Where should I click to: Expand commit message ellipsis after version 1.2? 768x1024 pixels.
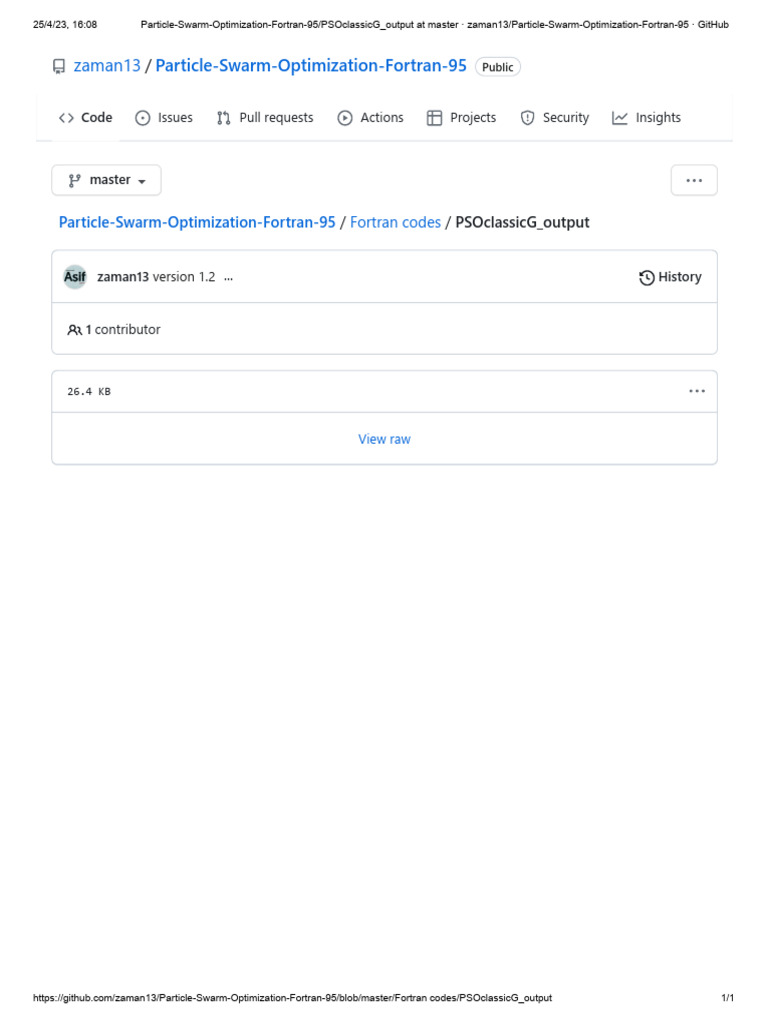(x=229, y=278)
